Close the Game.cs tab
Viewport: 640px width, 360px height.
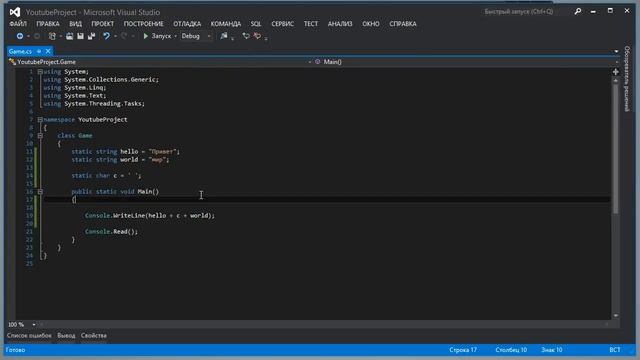click(x=48, y=51)
